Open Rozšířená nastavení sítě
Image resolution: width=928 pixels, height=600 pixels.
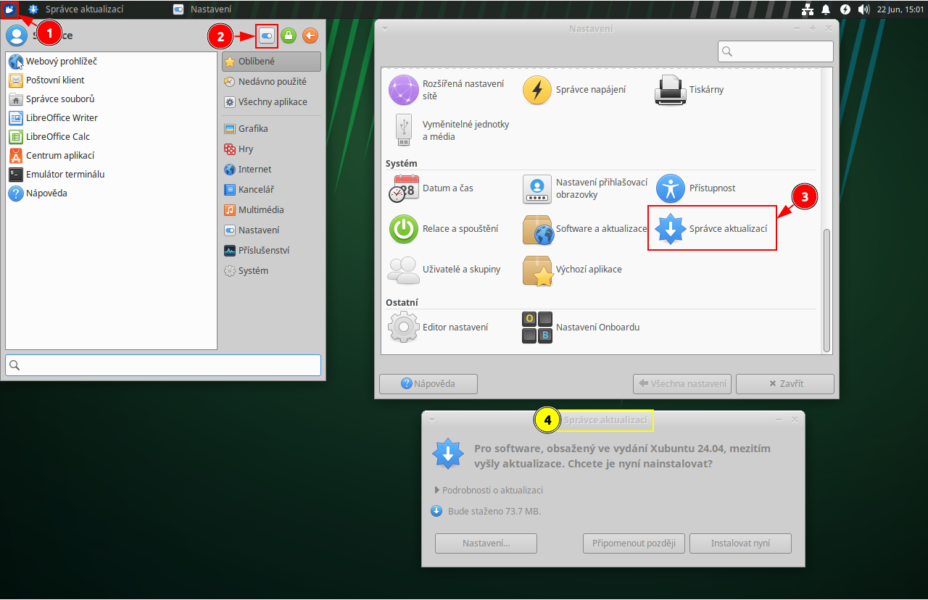click(447, 90)
